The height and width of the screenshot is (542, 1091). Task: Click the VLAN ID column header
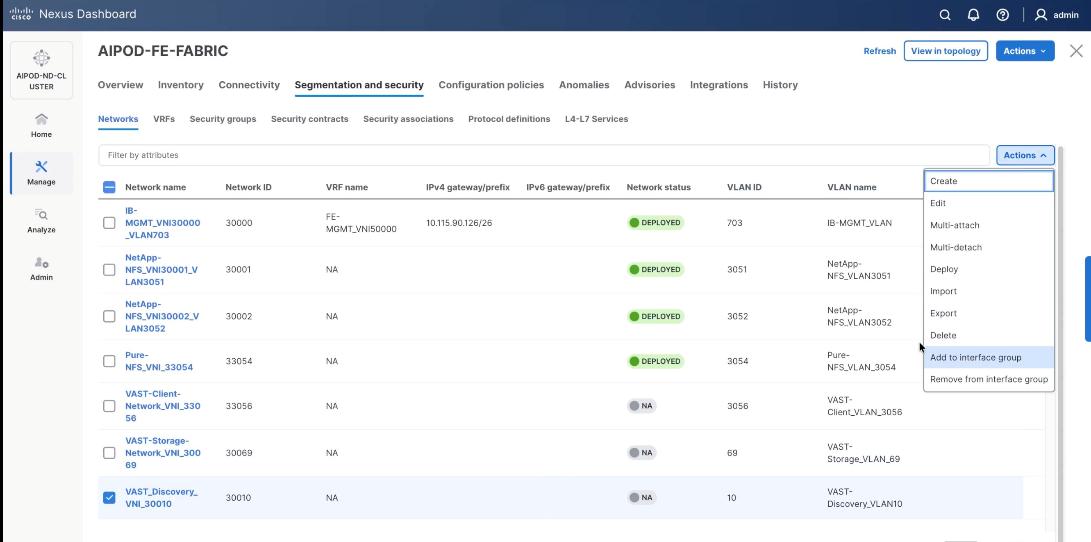(744, 187)
